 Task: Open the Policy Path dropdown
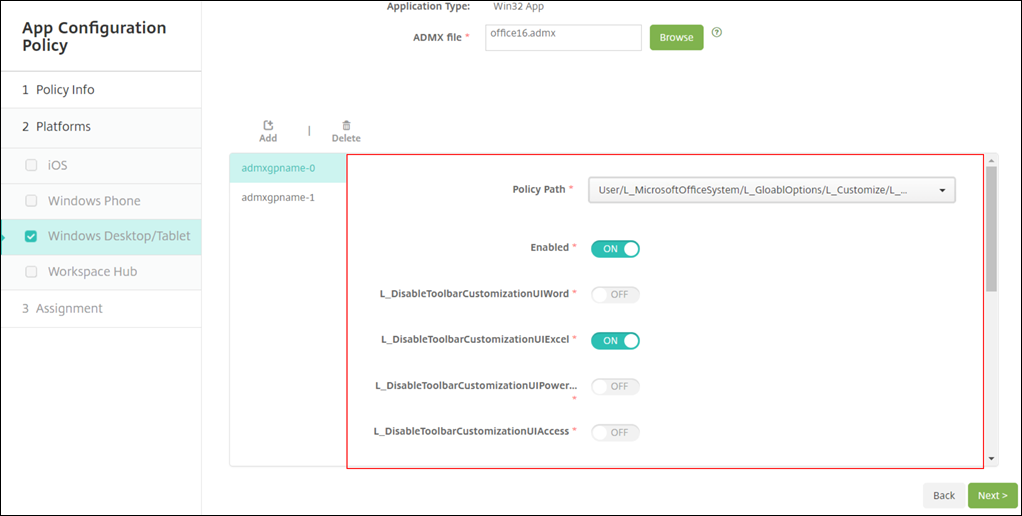click(x=772, y=190)
